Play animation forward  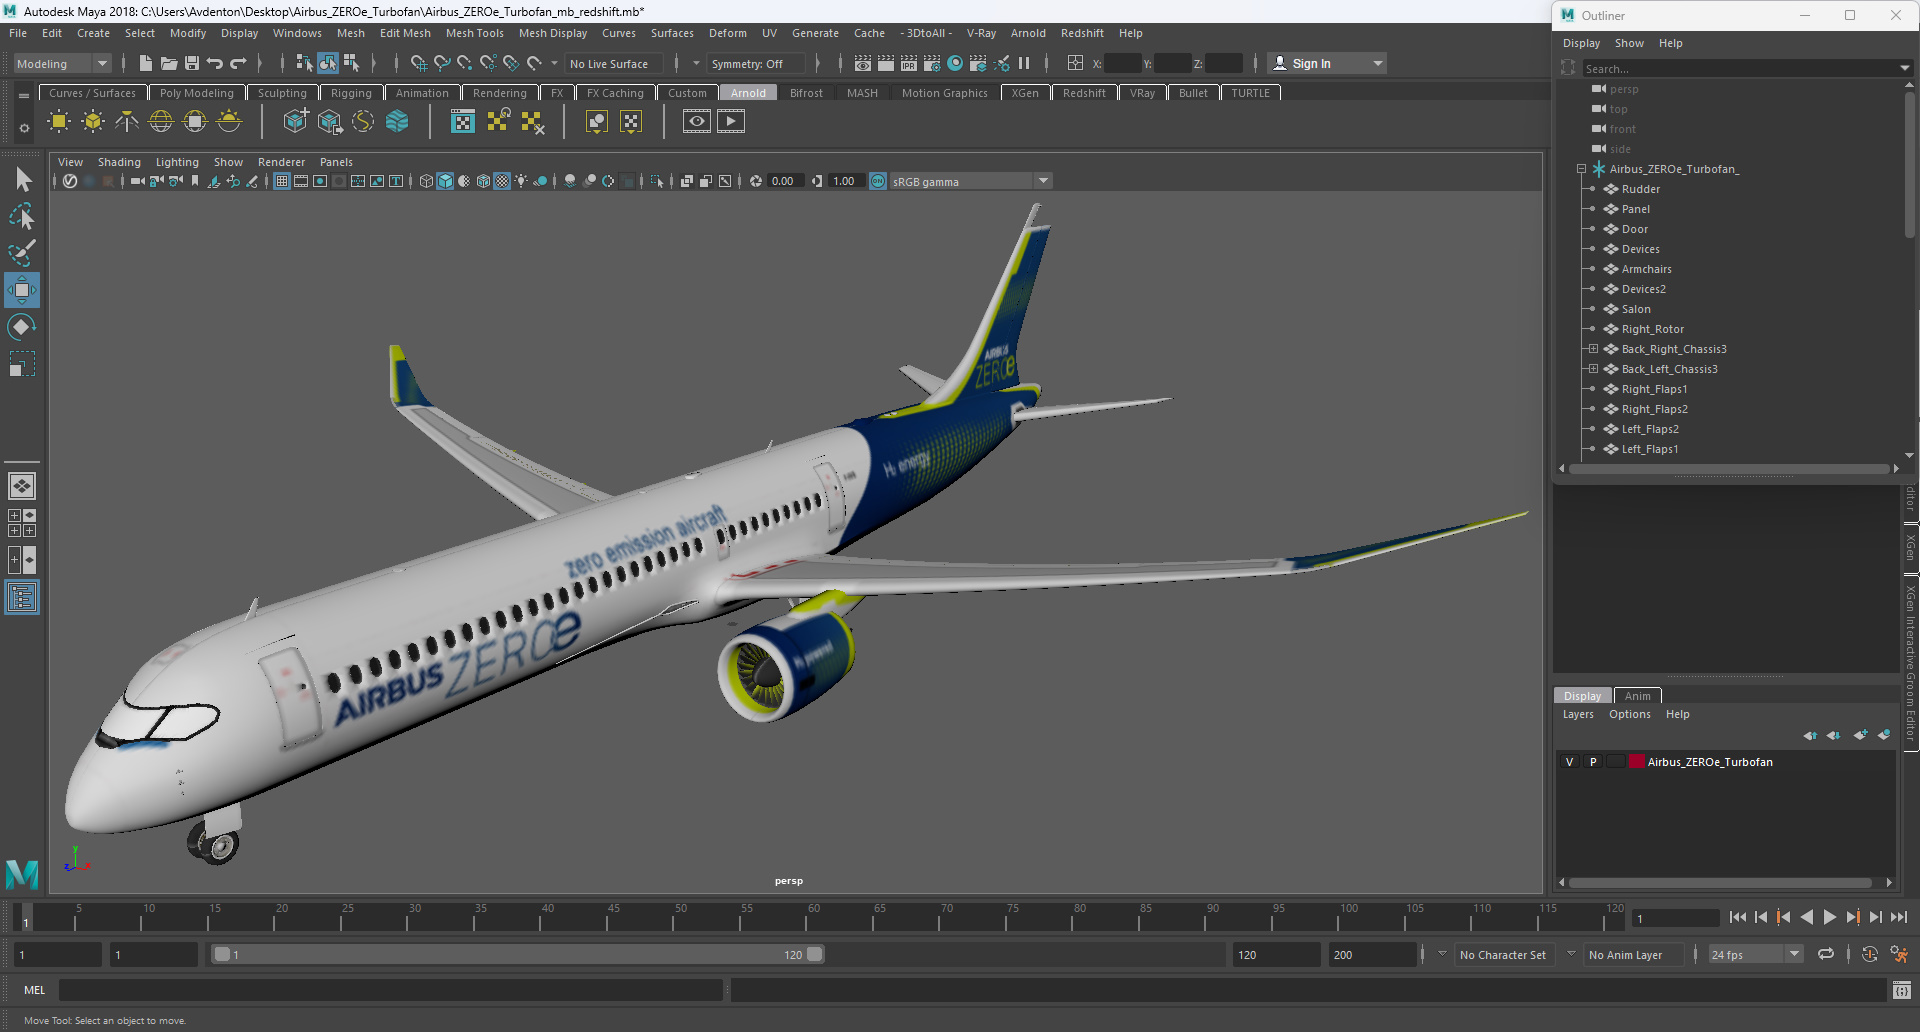pos(1829,917)
